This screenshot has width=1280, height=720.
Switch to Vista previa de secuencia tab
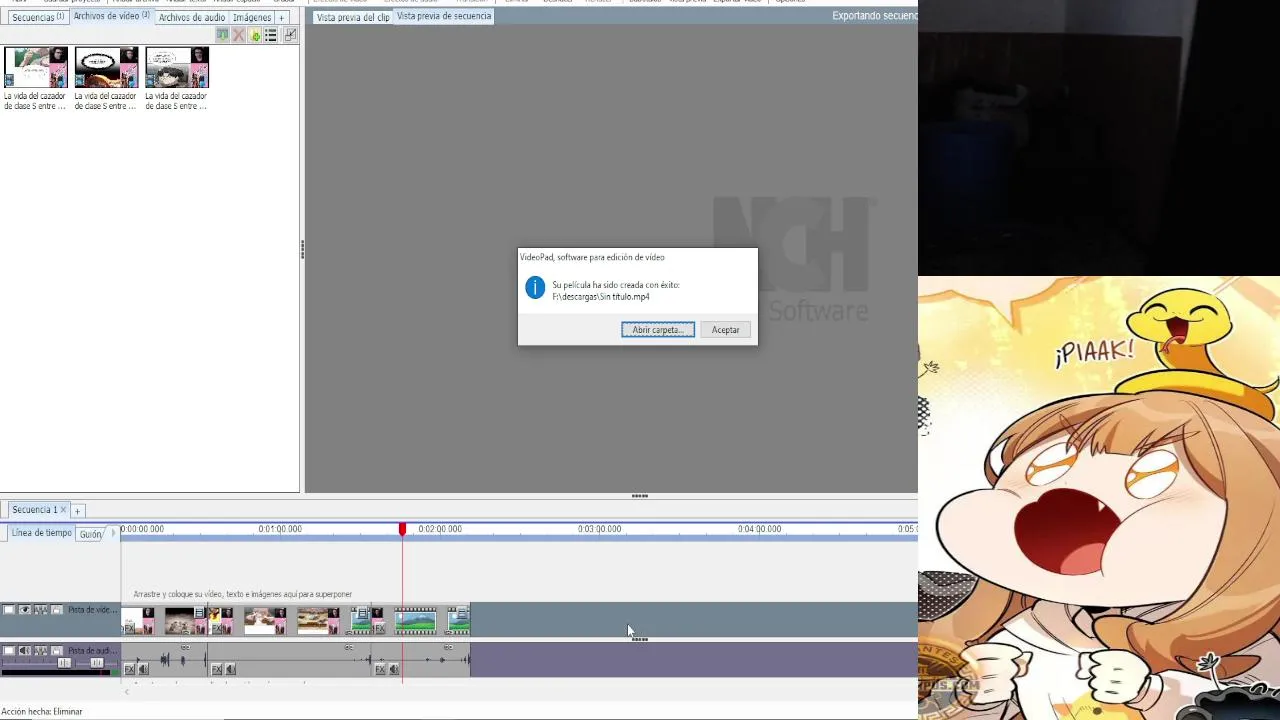coord(444,16)
